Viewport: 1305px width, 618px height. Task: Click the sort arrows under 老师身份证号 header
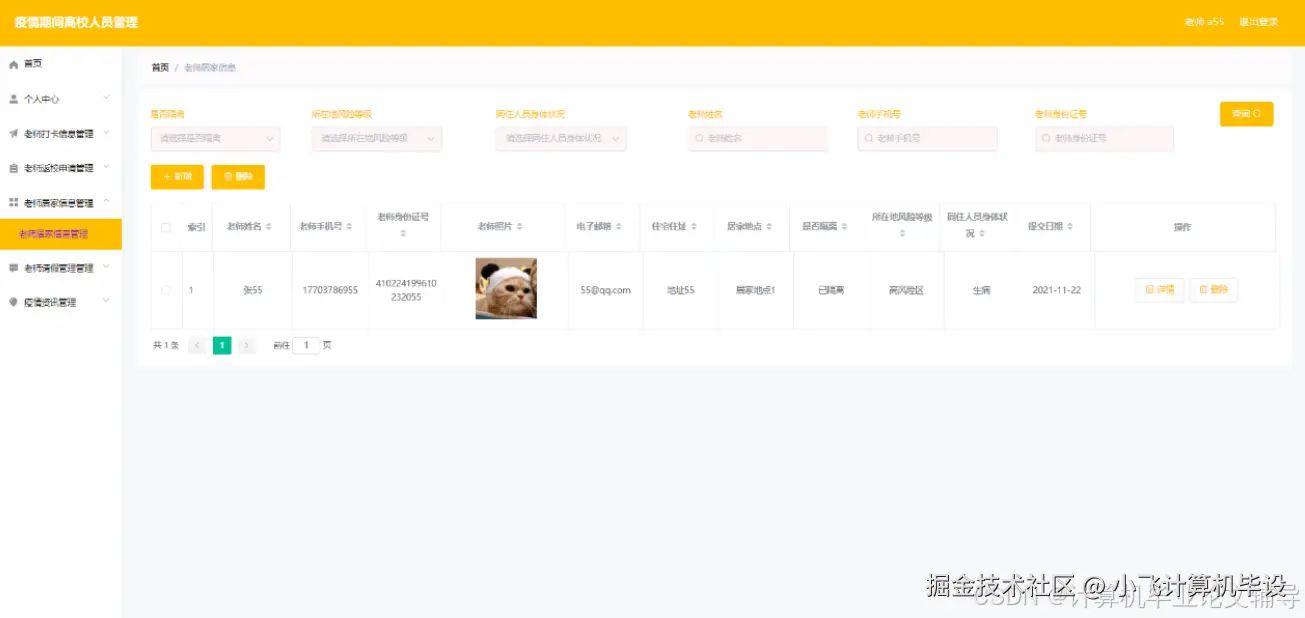(x=403, y=233)
